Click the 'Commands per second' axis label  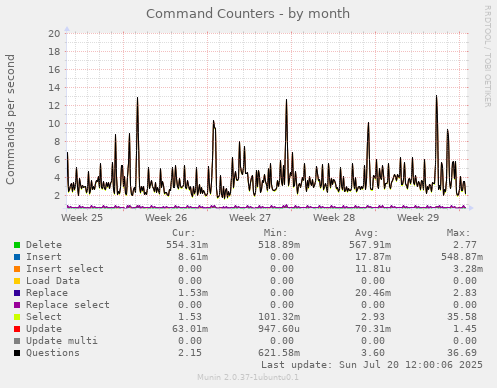(x=10, y=119)
